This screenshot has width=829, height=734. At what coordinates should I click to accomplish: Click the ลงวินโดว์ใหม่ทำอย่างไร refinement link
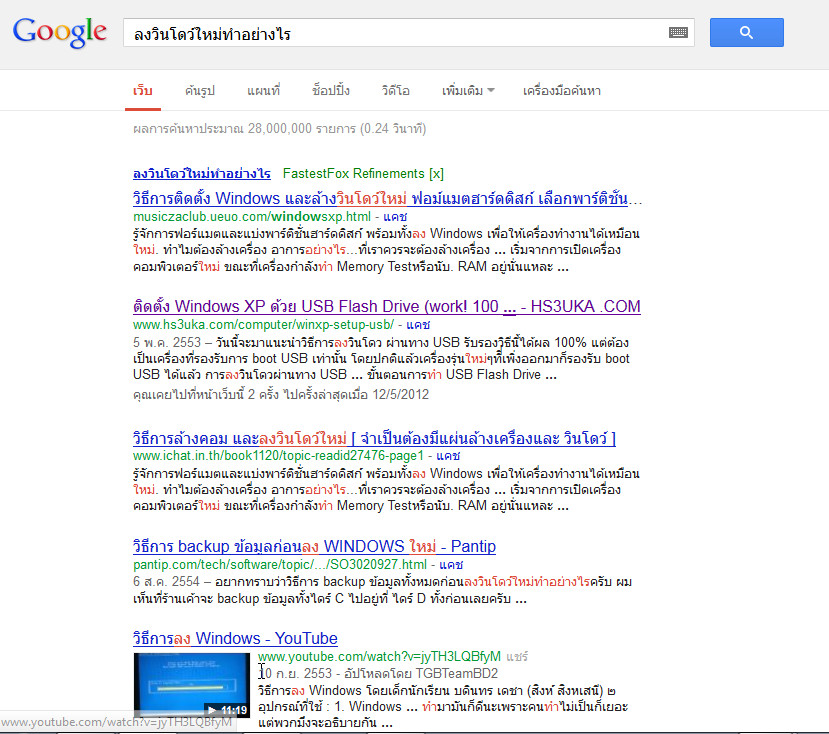pos(201,173)
